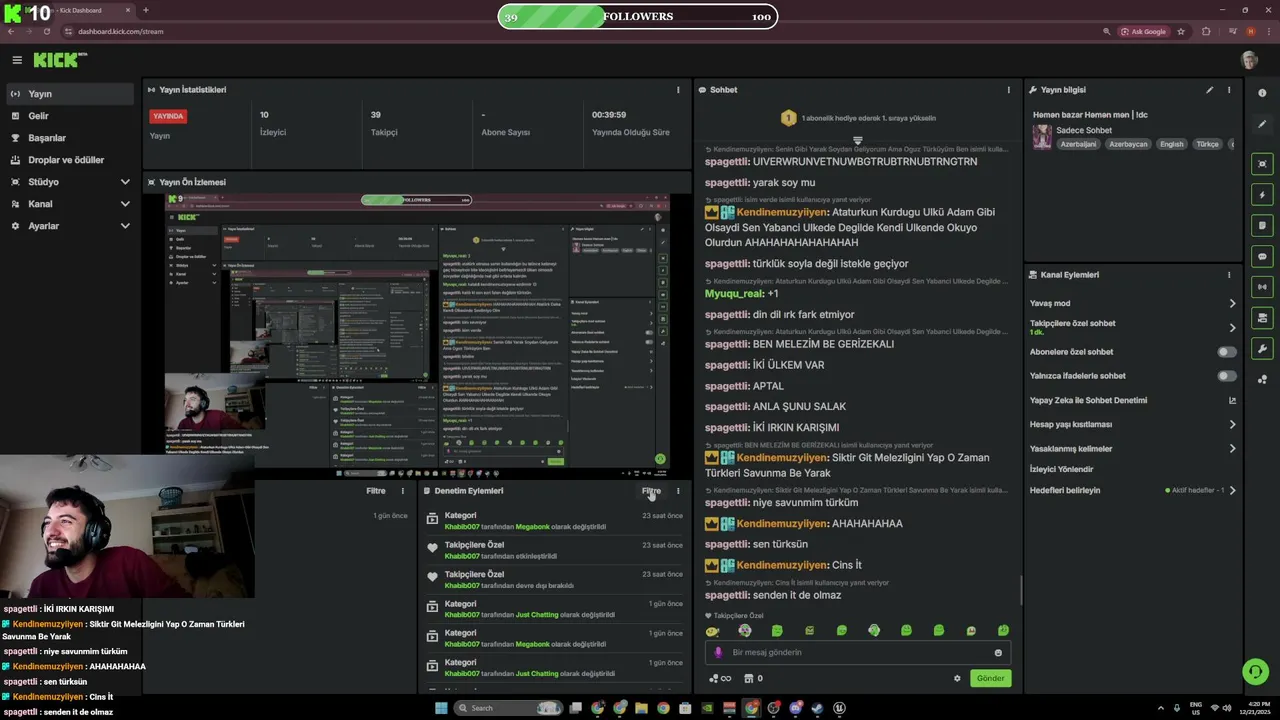Toggle the wrench widget in right rail
The image size is (1280, 720).
coord(1262,349)
